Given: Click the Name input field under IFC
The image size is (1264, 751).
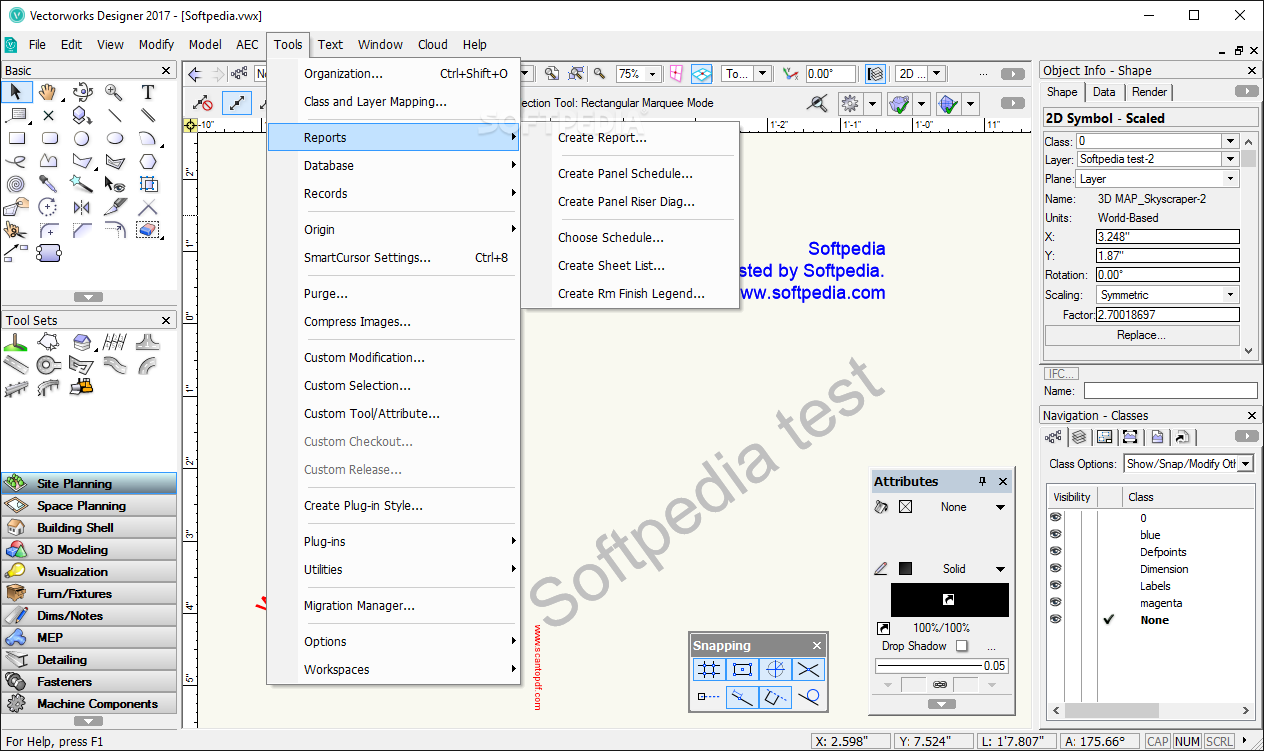Looking at the screenshot, I should click(x=1170, y=391).
